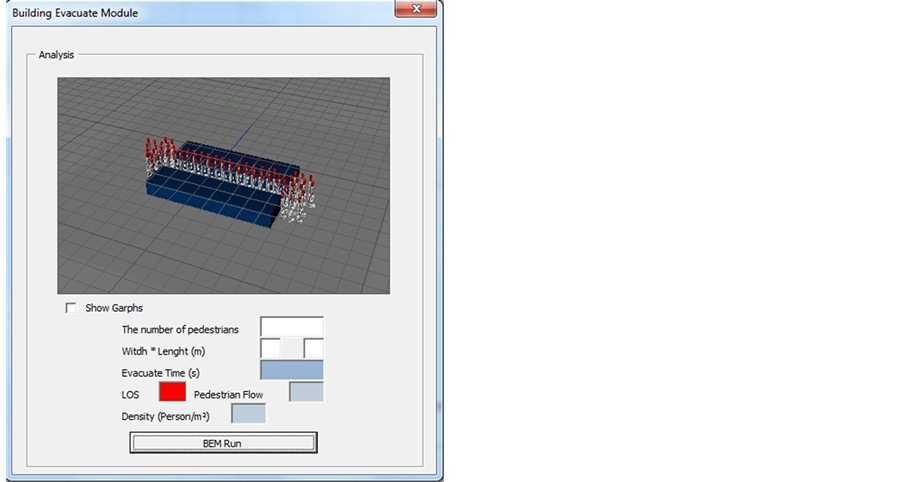
Task: Click the Evacuate Time result field
Action: 292,371
